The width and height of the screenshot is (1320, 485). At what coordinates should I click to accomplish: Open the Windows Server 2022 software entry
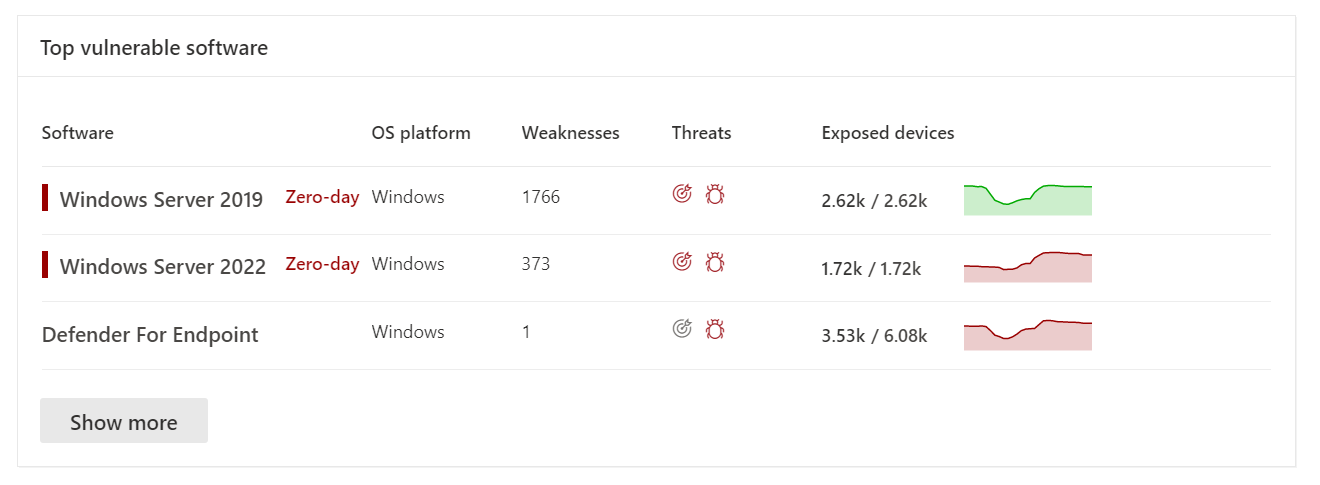(x=163, y=267)
